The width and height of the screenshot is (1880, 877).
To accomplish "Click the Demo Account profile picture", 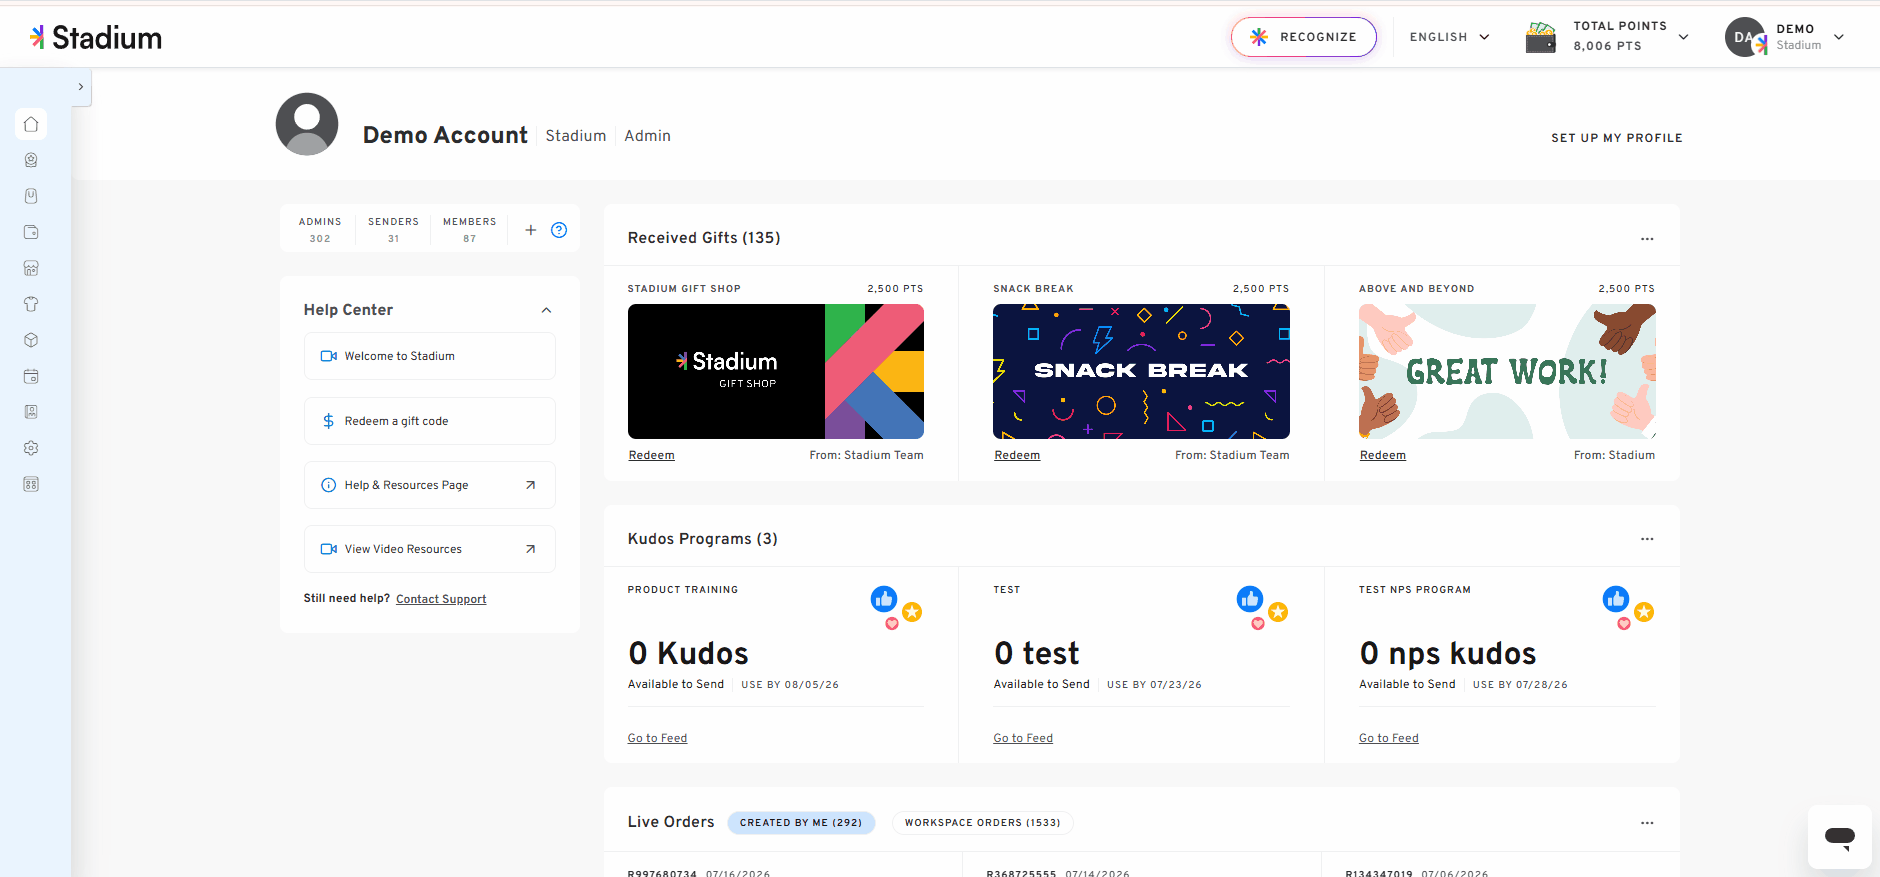I will coord(307,124).
